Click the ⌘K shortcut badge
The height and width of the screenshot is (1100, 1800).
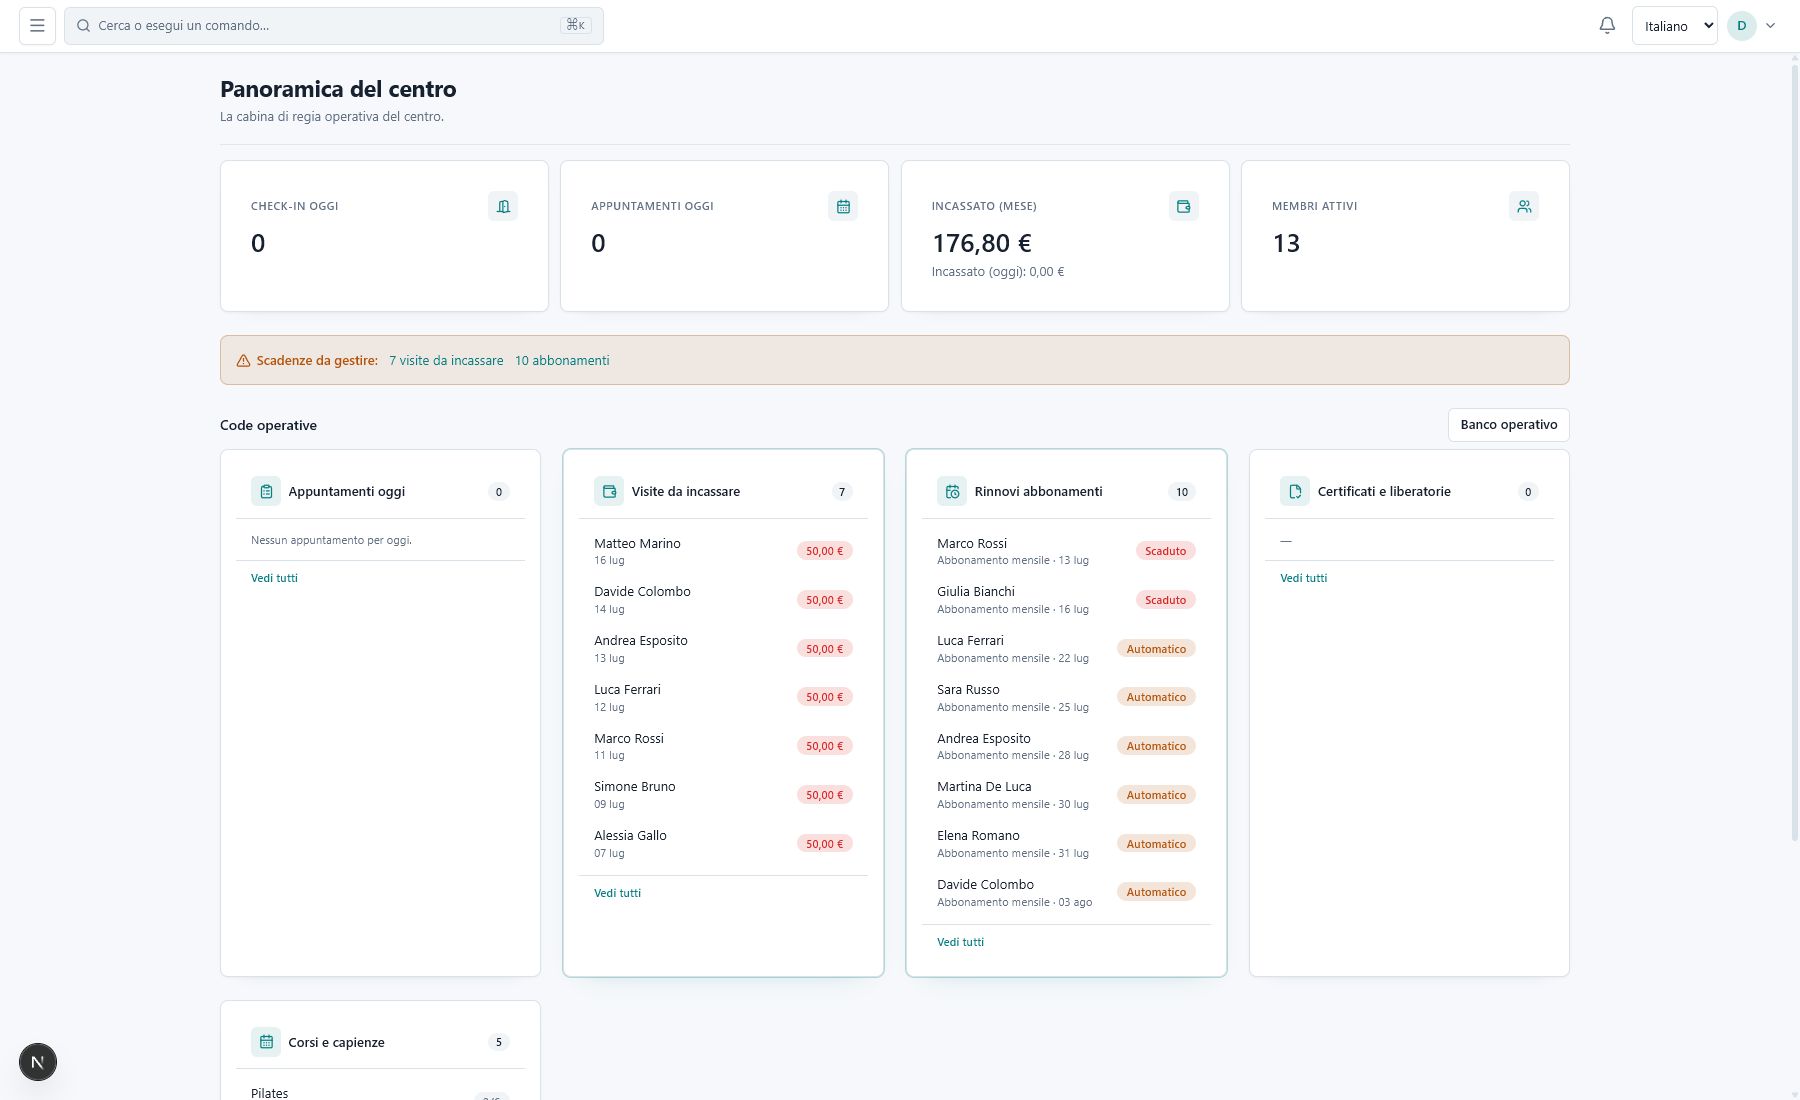(x=576, y=25)
